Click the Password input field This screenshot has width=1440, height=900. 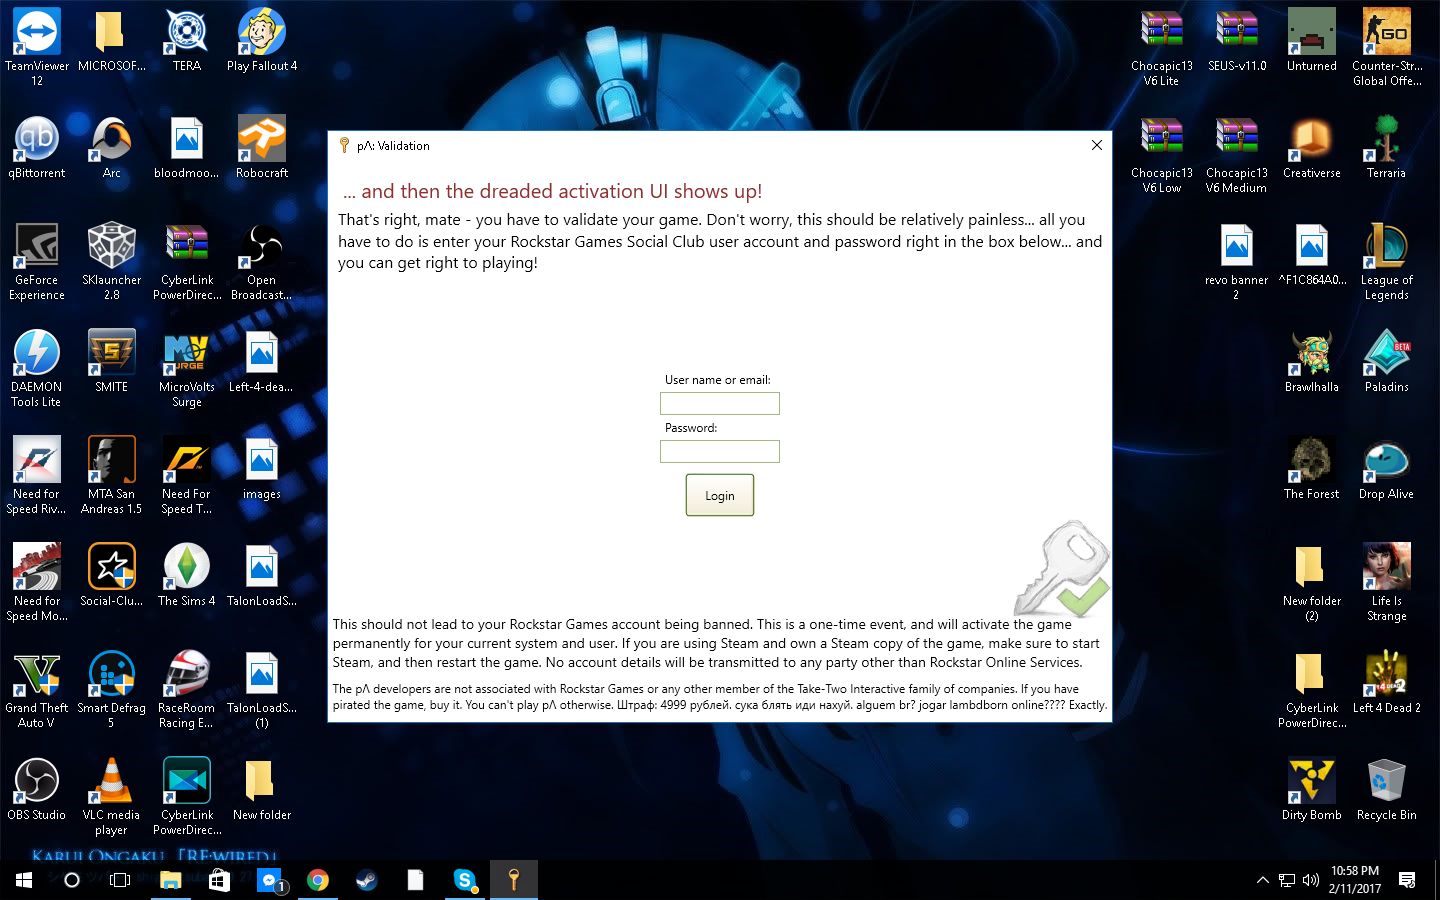coord(719,451)
